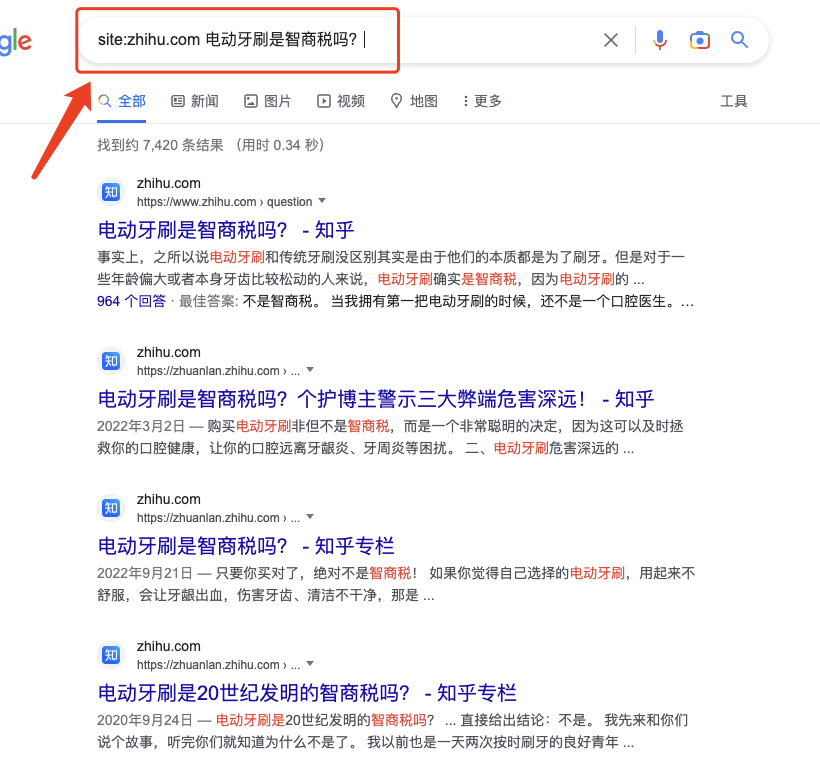This screenshot has width=820, height=784.
Task: Switch to the 视频 tab
Action: (x=341, y=101)
